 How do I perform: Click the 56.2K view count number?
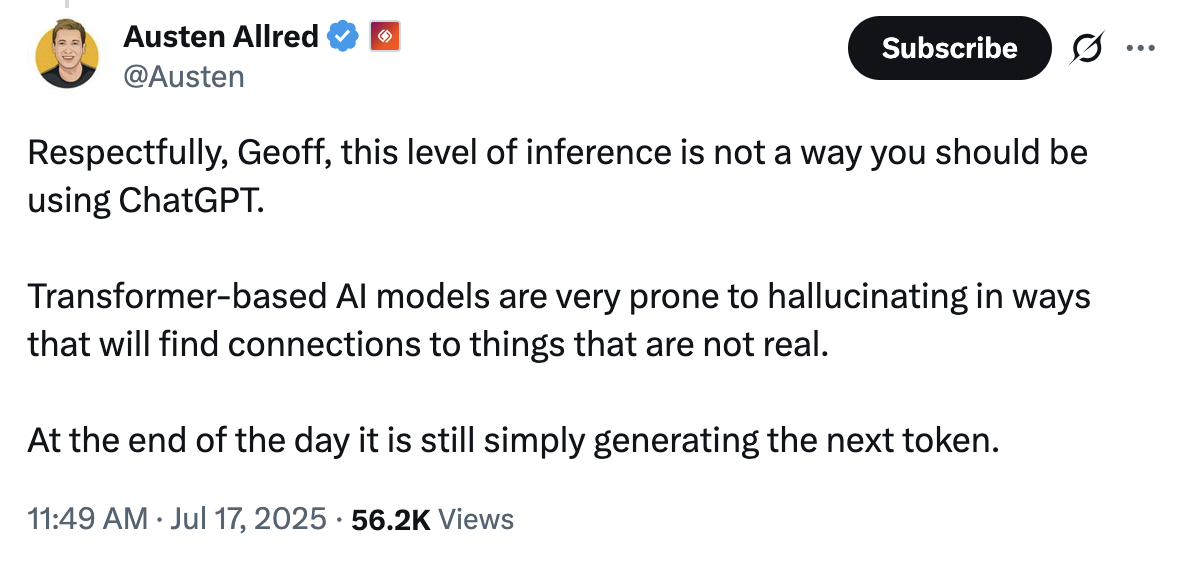(x=391, y=519)
